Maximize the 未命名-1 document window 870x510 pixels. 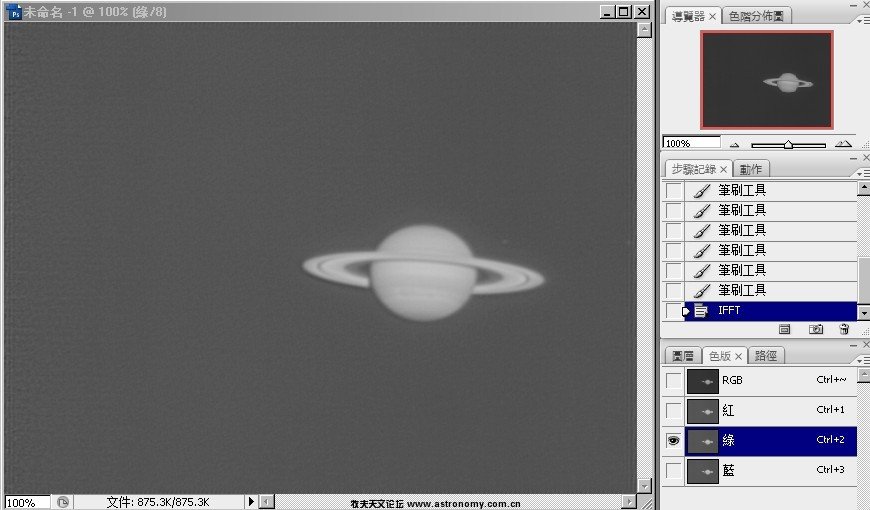click(x=624, y=12)
